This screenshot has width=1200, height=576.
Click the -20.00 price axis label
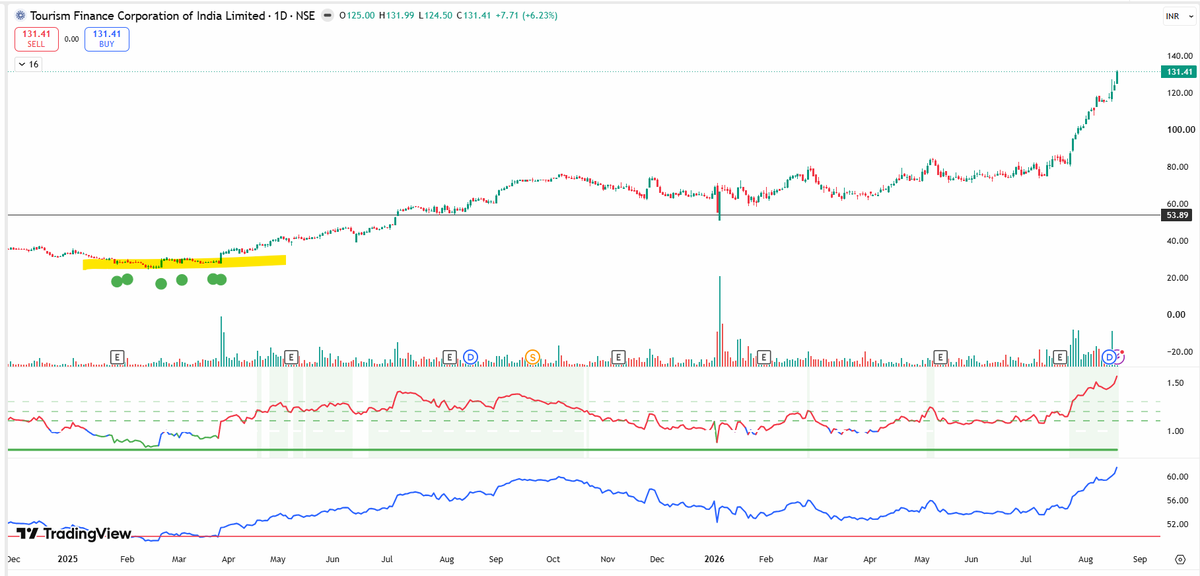pos(1178,352)
